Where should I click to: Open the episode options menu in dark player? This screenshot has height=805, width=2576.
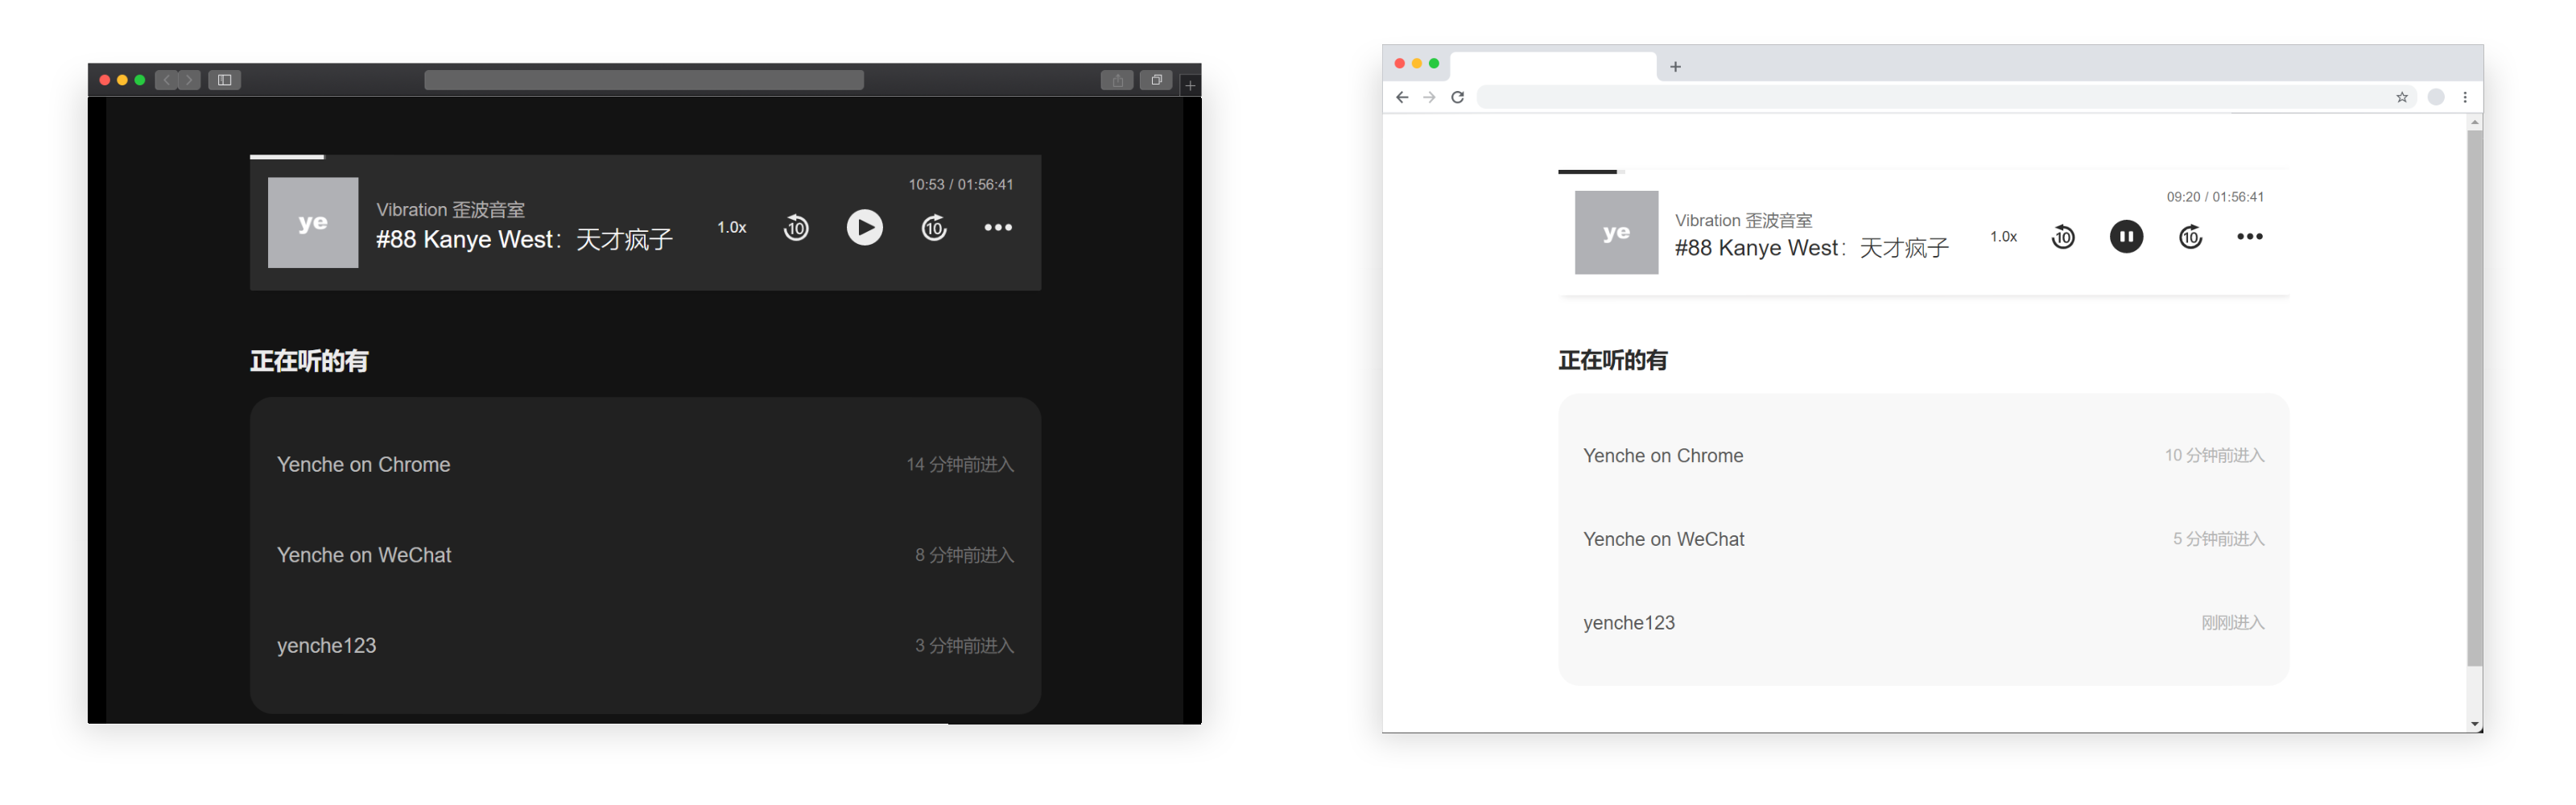coord(997,227)
